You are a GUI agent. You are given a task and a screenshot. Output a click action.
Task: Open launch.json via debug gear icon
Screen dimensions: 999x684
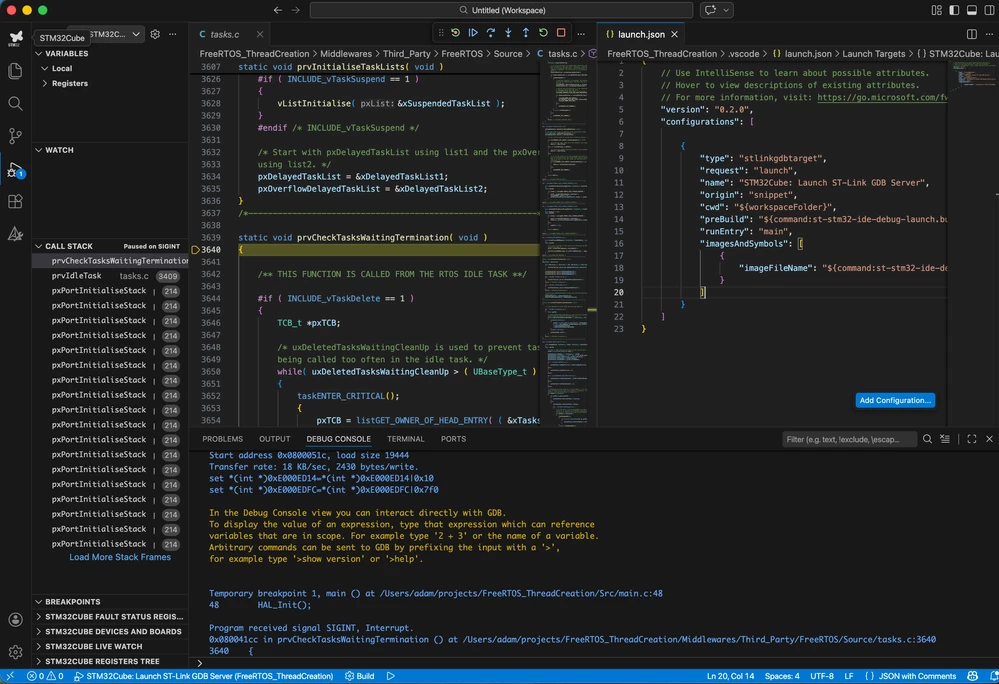click(155, 34)
